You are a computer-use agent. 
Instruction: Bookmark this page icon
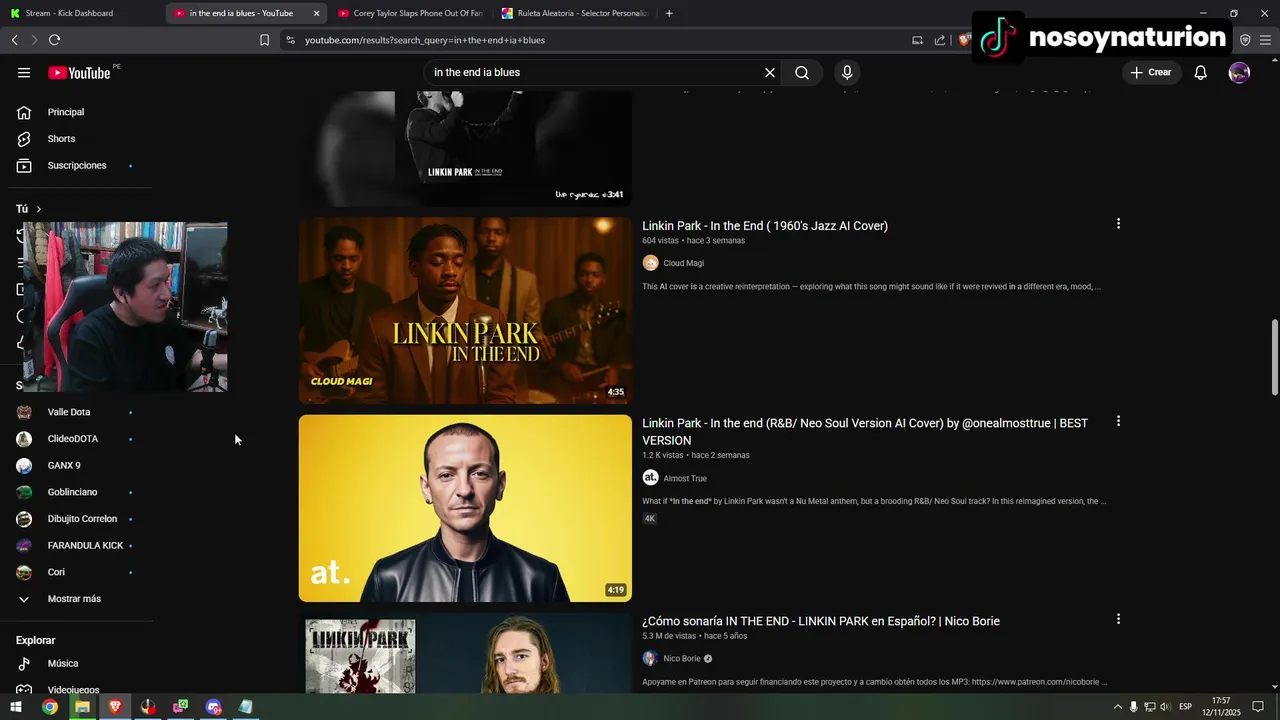pyautogui.click(x=264, y=40)
